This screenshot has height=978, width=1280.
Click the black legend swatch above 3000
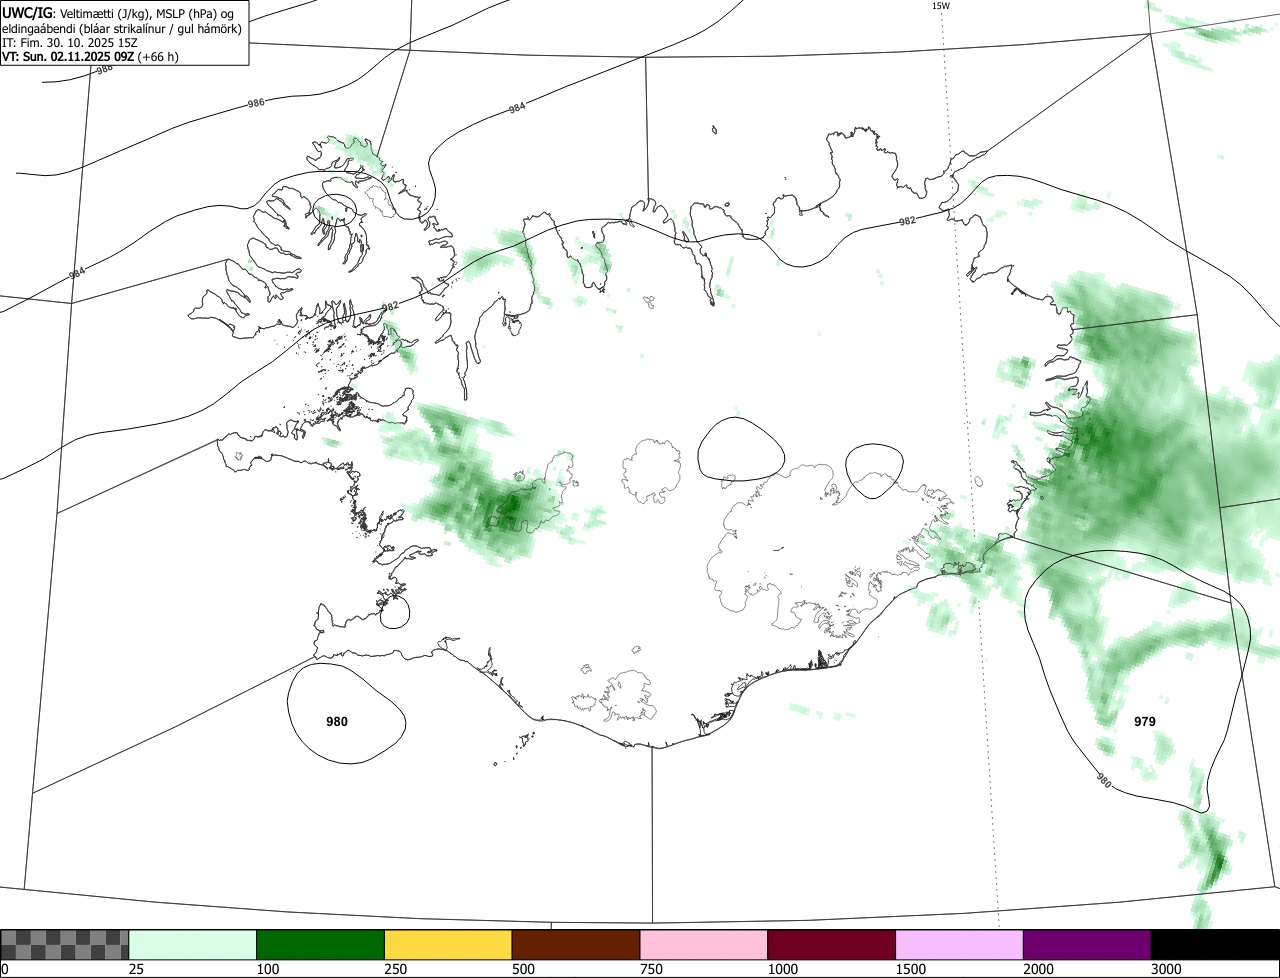1215,944
